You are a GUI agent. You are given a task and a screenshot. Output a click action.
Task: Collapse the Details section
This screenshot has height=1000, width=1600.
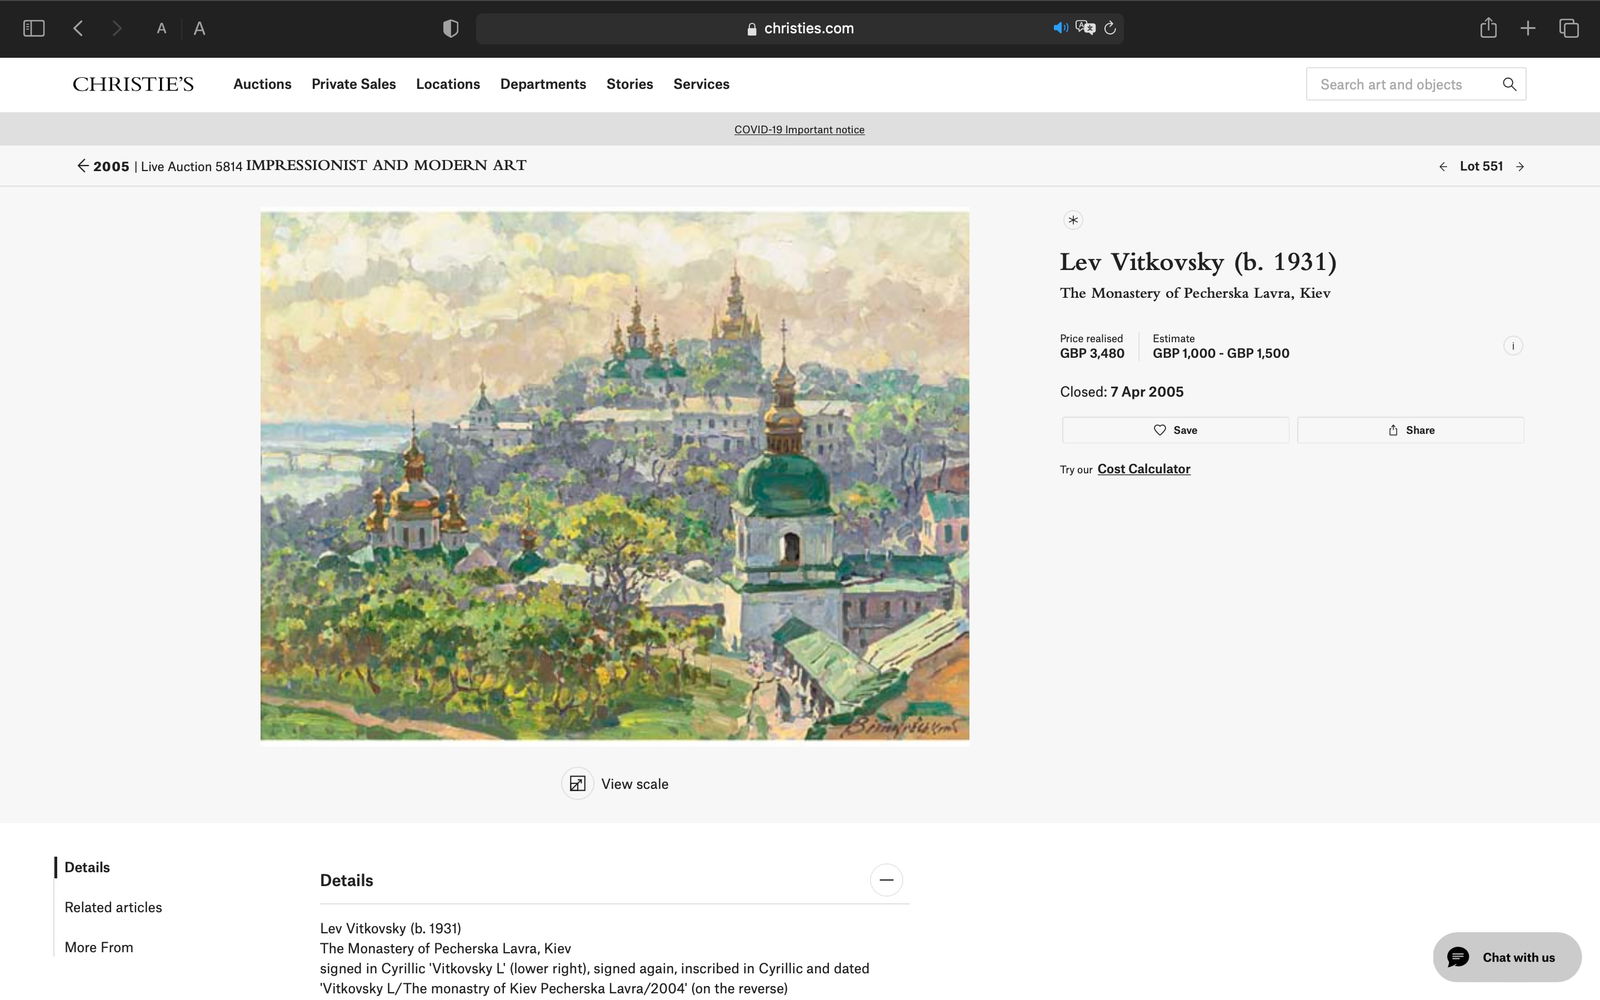click(886, 880)
